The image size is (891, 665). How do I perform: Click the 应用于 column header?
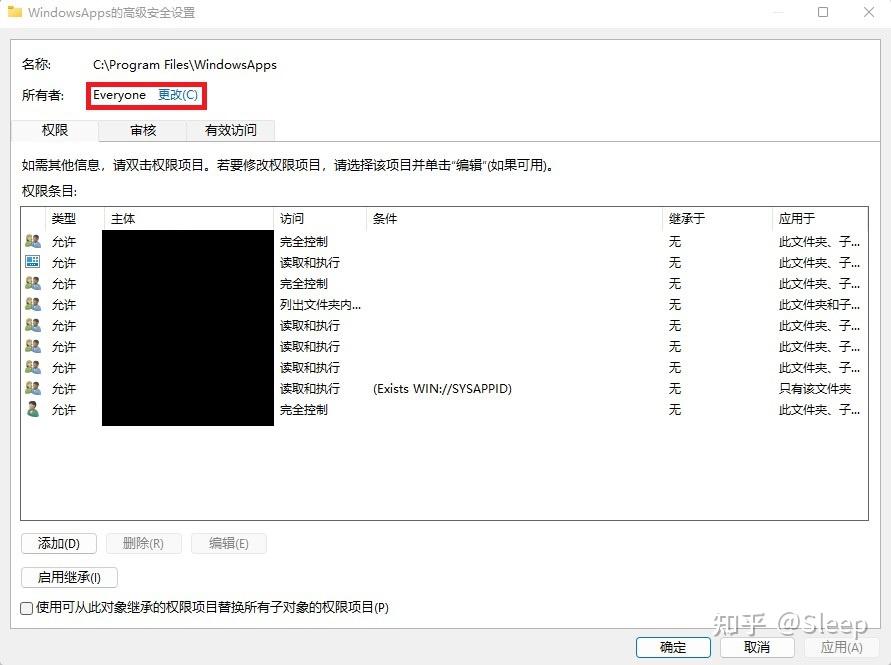click(820, 218)
